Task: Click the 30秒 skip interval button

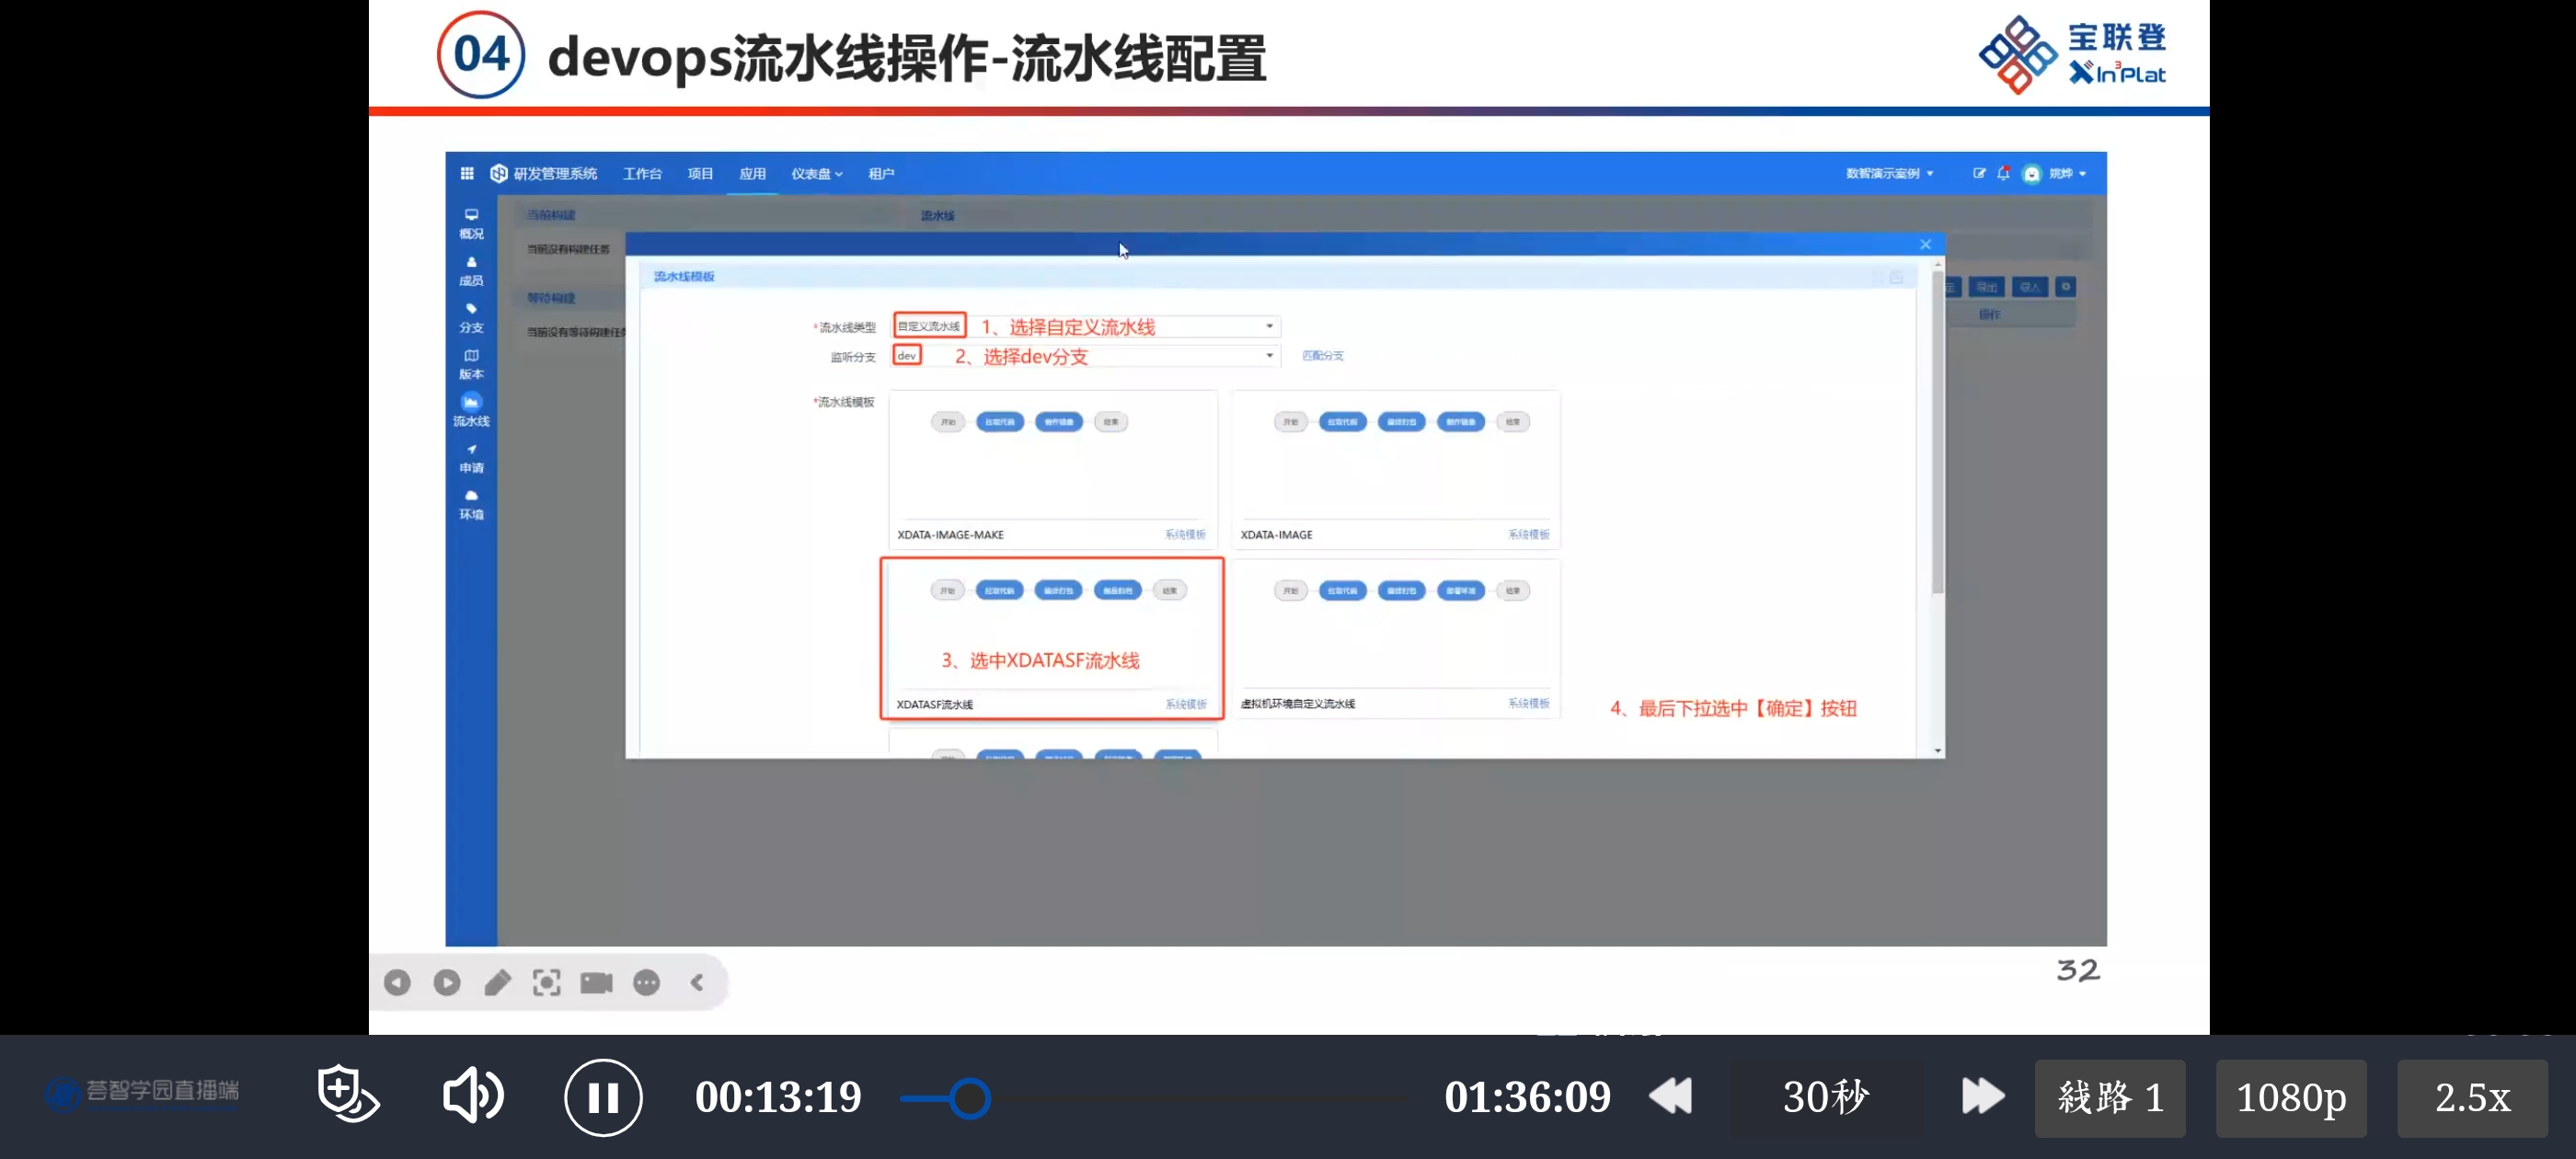Action: click(x=1825, y=1098)
